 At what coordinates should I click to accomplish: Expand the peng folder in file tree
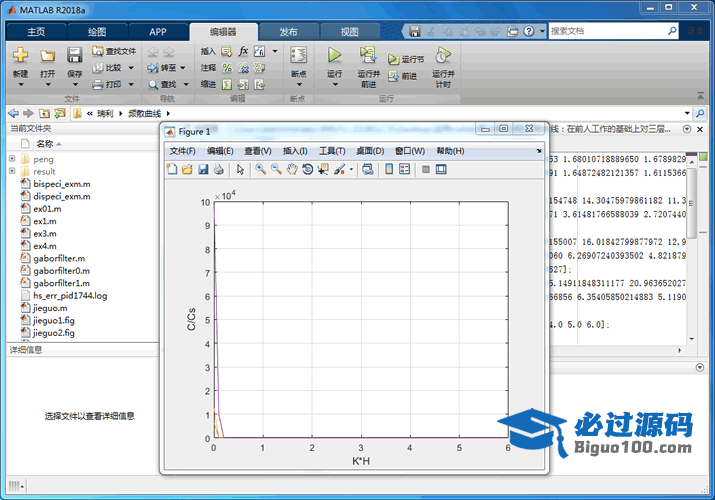tap(12, 159)
